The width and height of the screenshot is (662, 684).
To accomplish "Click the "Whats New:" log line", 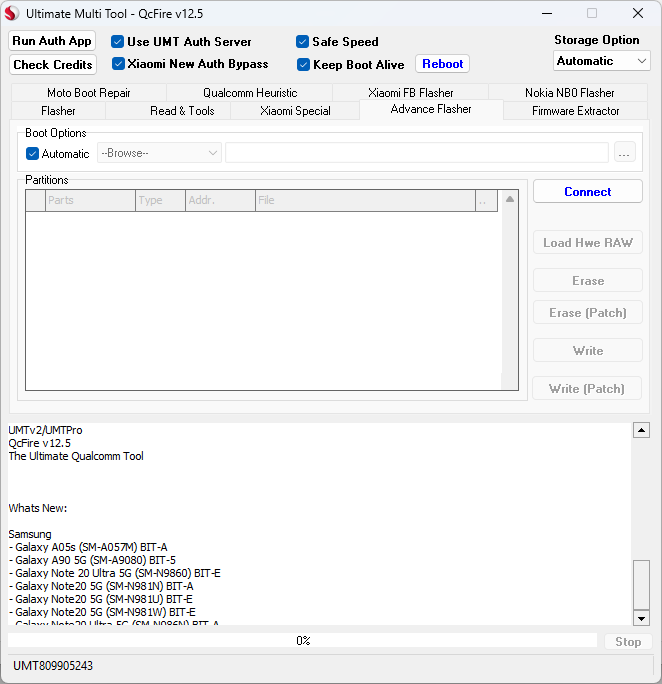I will point(38,508).
